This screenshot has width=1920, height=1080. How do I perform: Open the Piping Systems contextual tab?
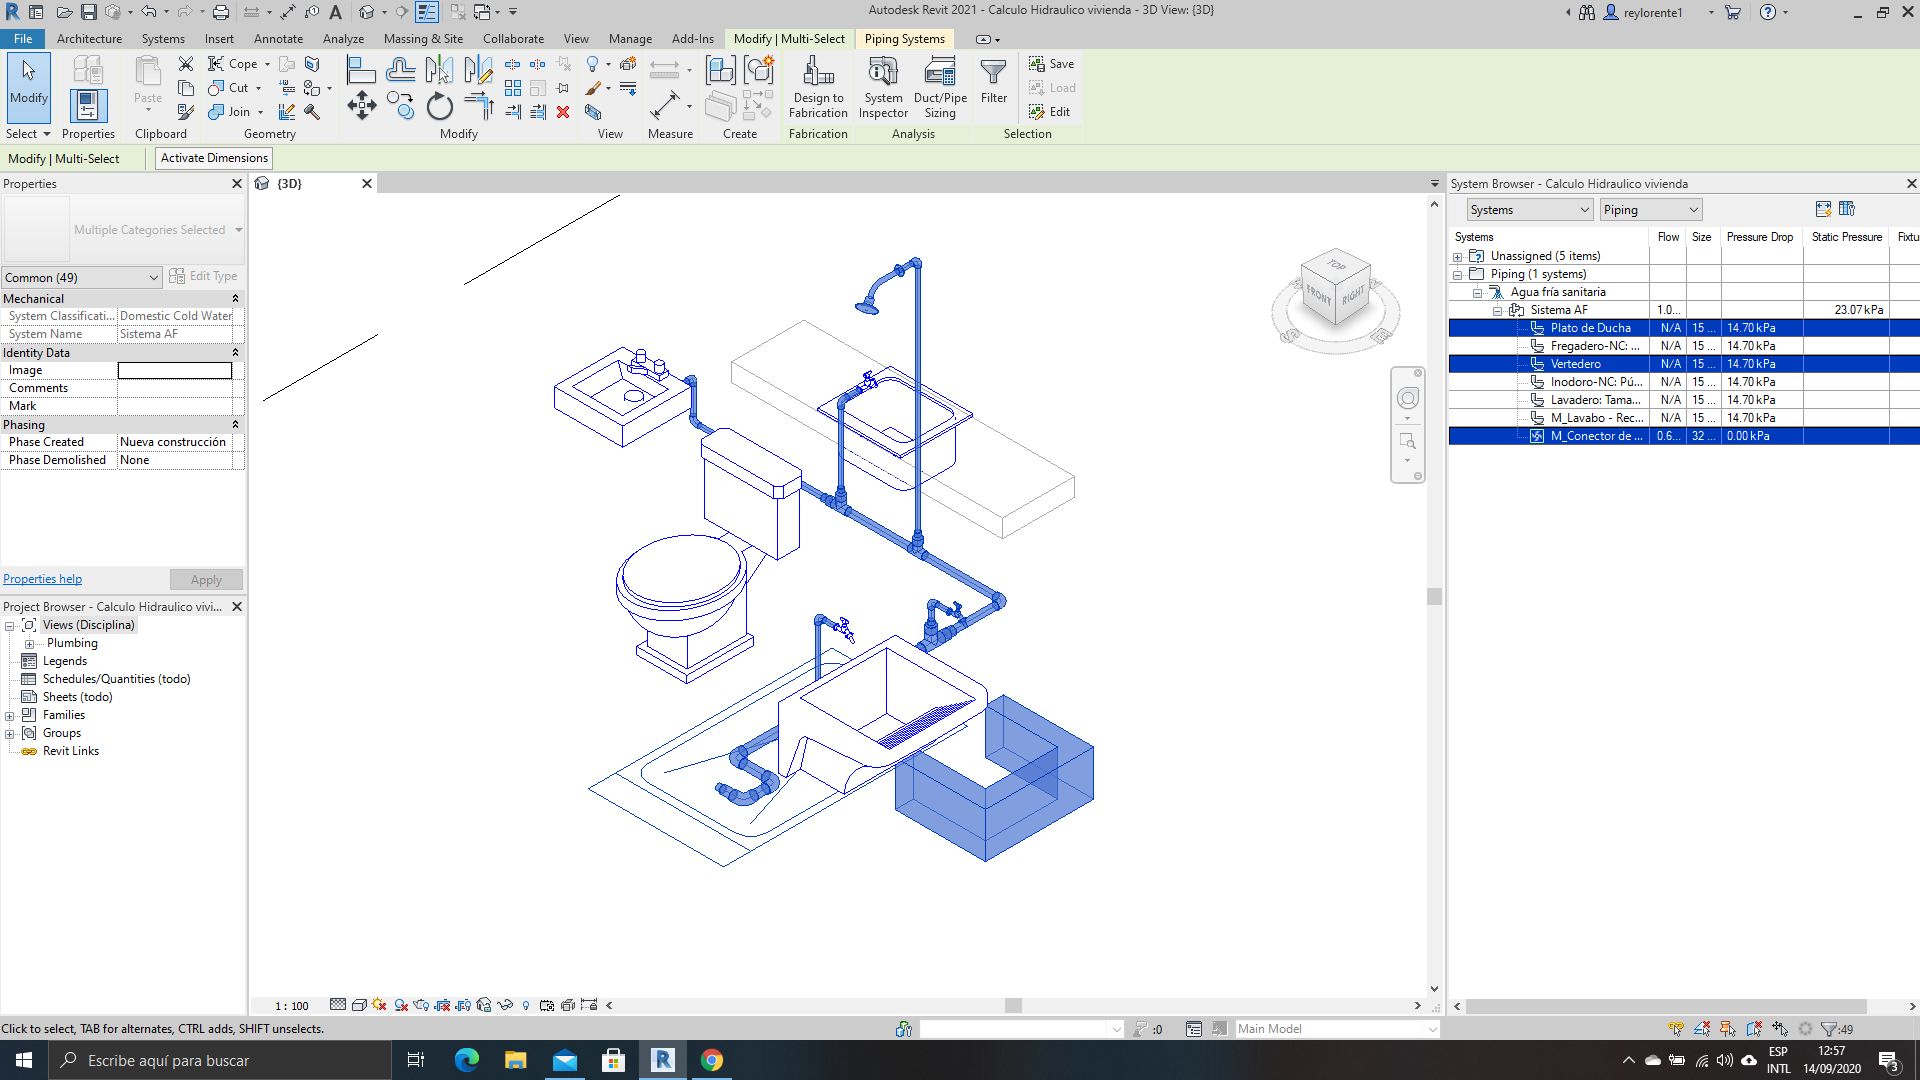coord(904,39)
